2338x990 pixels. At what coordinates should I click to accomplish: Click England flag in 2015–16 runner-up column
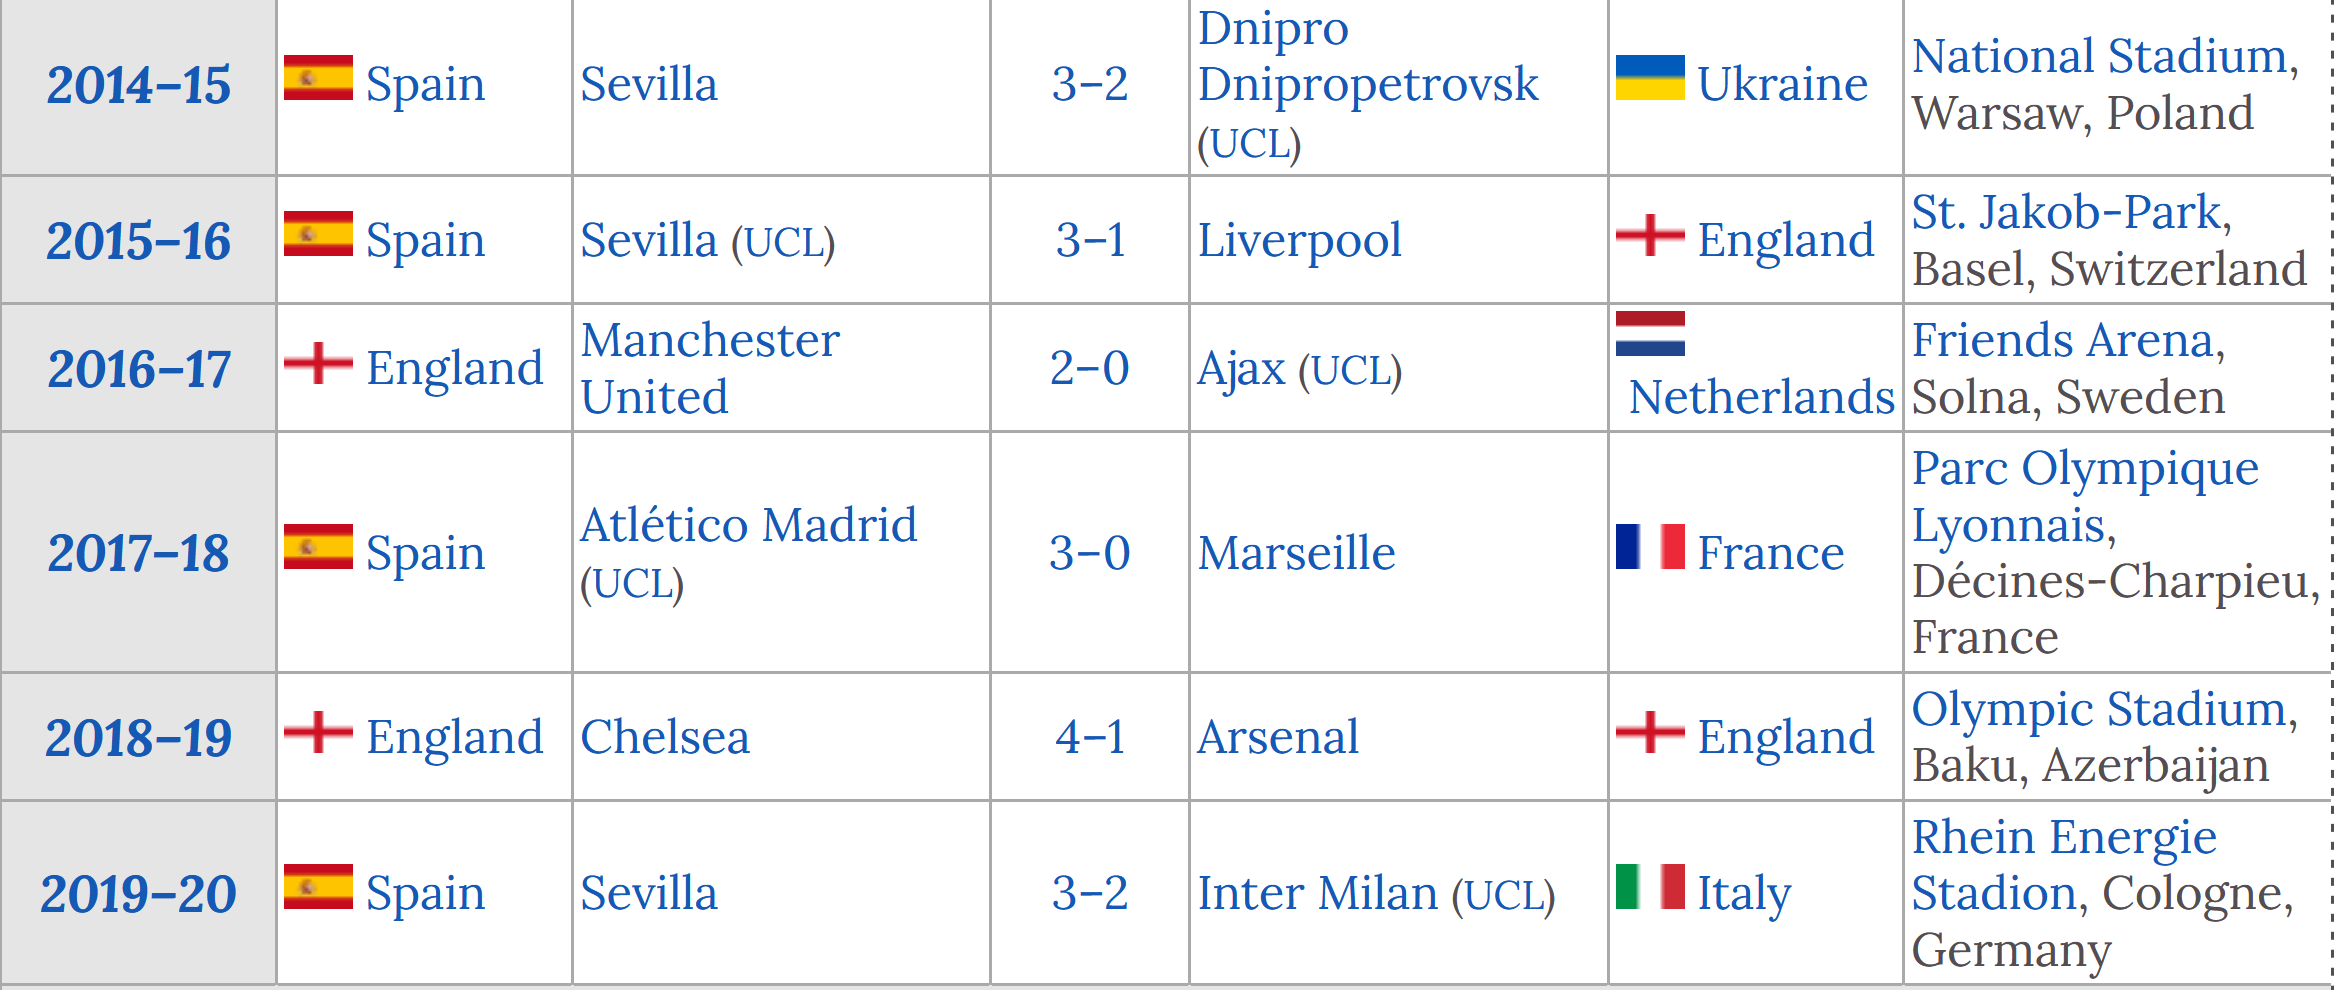pyautogui.click(x=1650, y=235)
